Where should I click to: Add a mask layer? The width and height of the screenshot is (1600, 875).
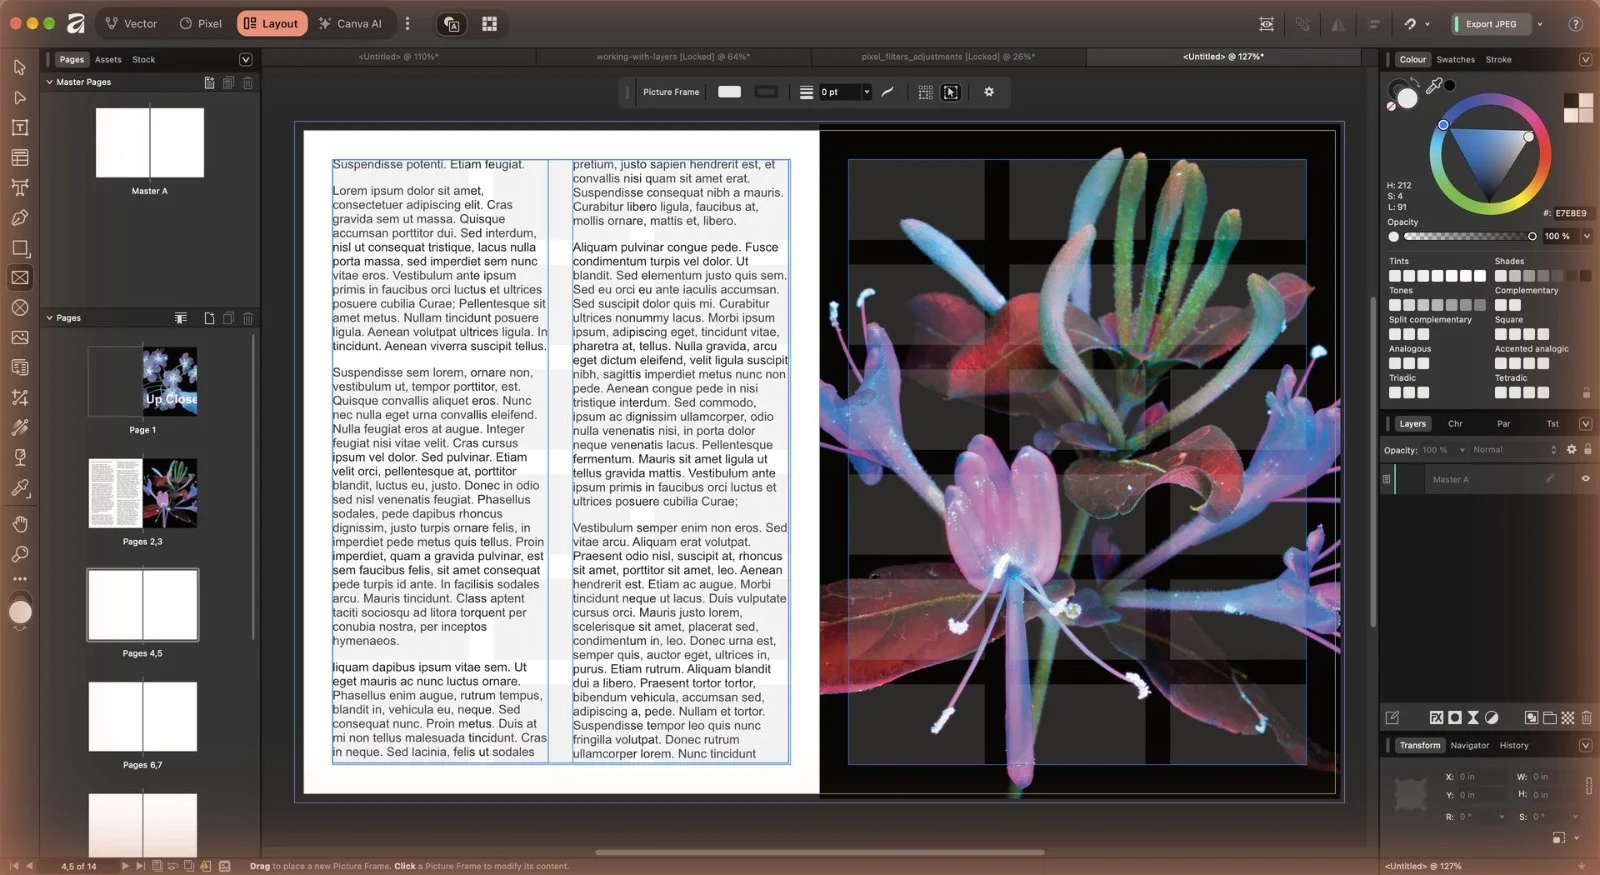pyautogui.click(x=1455, y=717)
